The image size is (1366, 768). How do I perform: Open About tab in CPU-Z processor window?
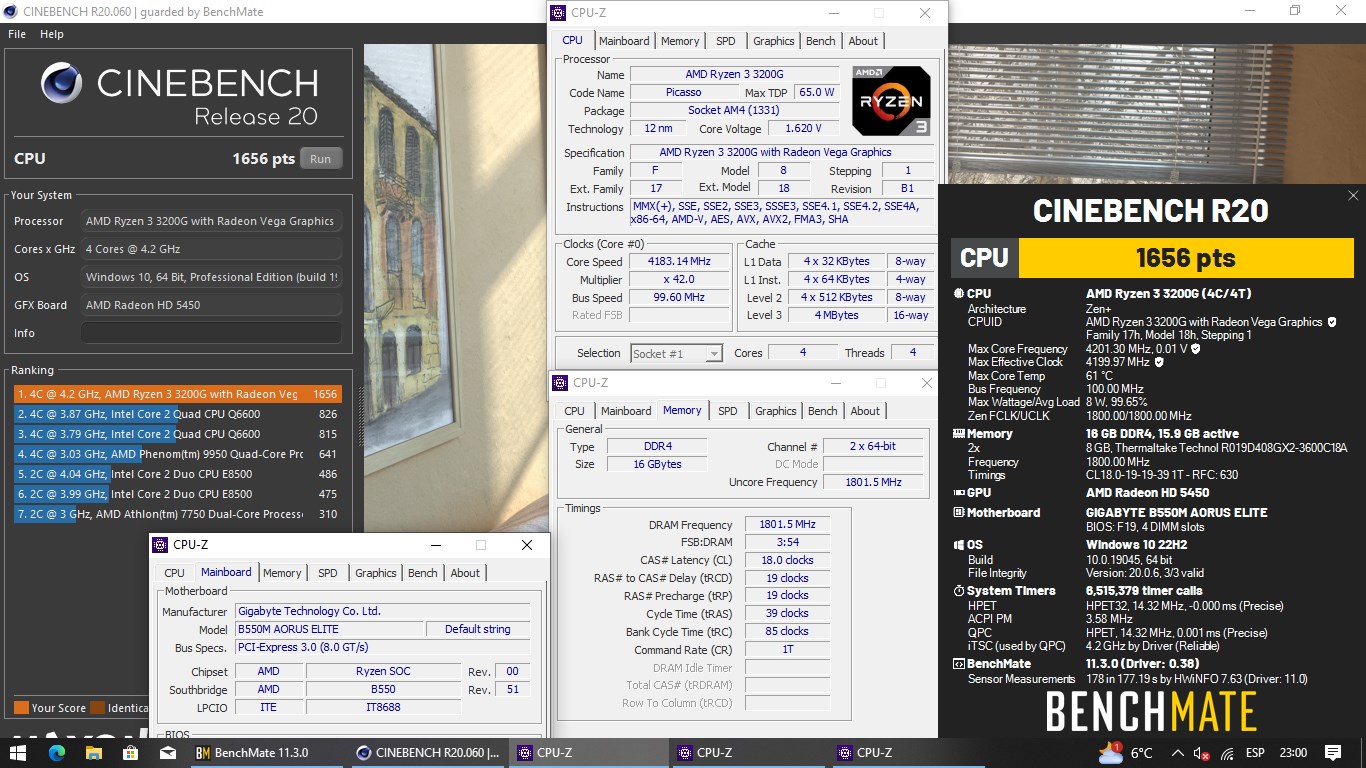click(863, 41)
